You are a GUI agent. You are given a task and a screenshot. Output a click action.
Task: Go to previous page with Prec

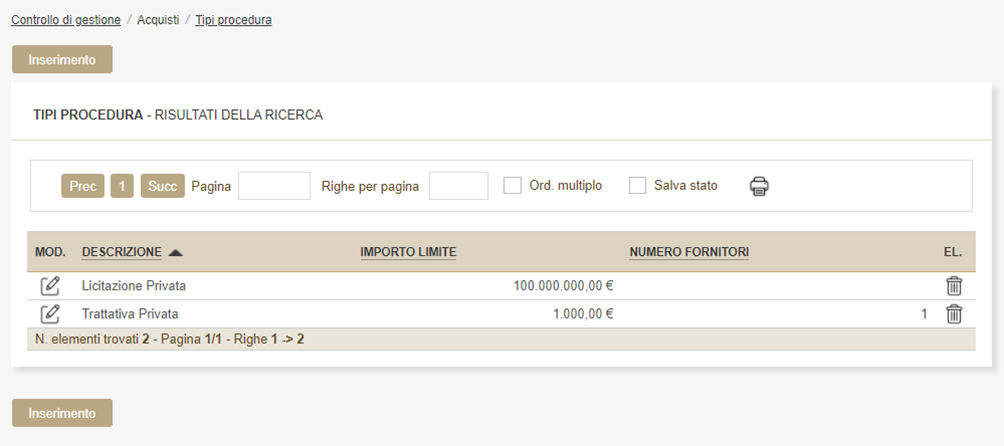click(x=83, y=186)
